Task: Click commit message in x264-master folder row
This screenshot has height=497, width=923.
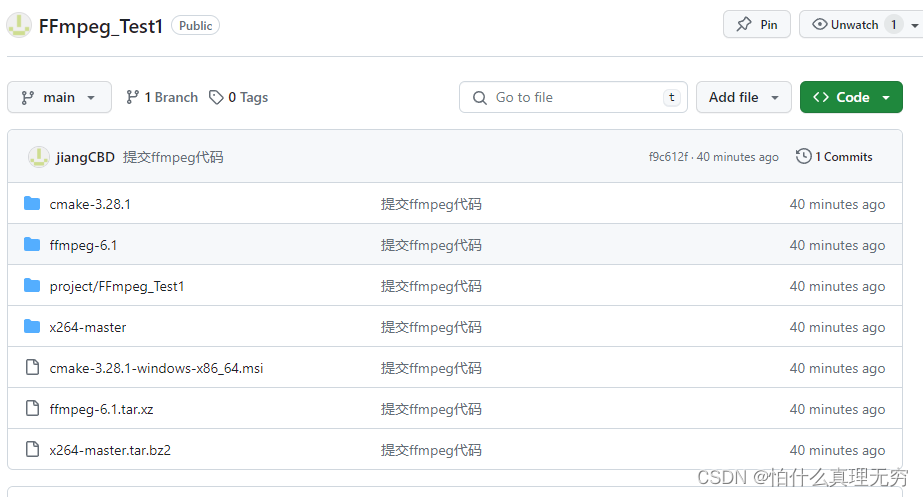Action: click(431, 327)
